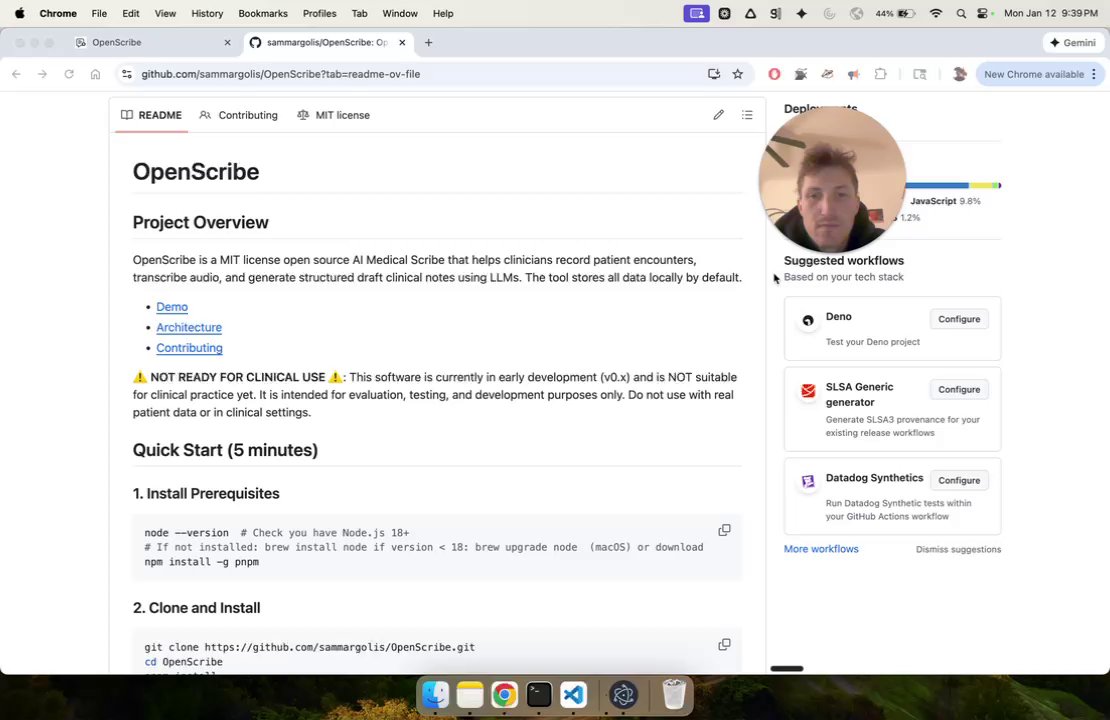Reload the page
The image size is (1110, 720).
pos(69,74)
